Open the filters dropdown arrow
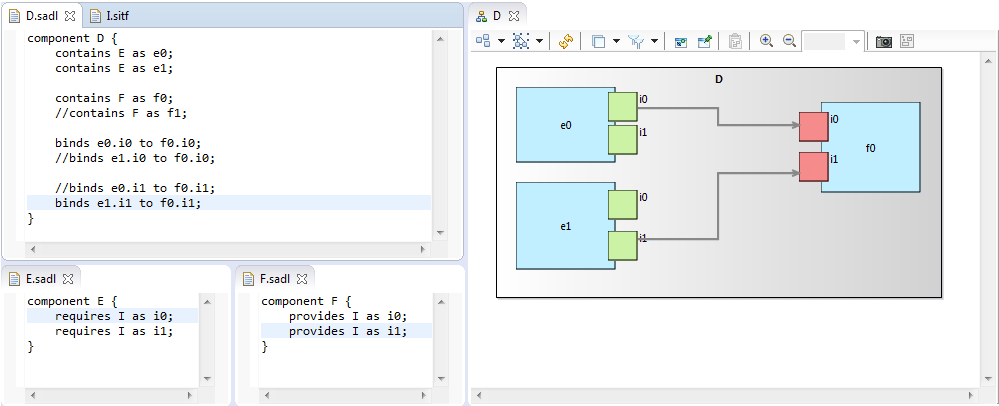Screen dimensions: 999x406 coord(655,41)
